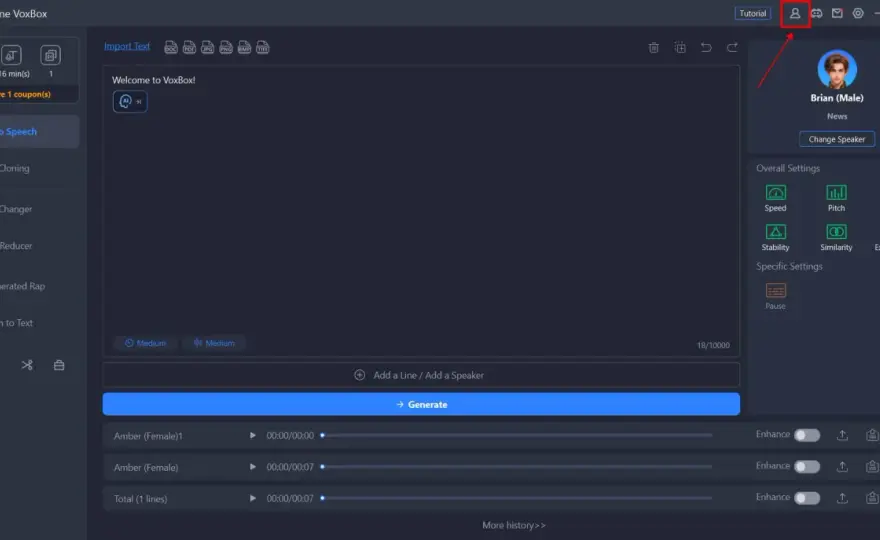Import a PNG image file

(x=226, y=48)
